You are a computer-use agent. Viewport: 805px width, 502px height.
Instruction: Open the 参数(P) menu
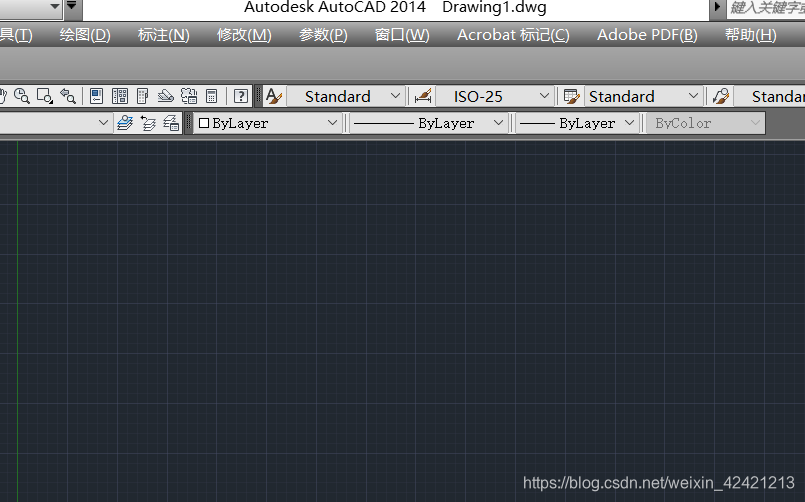323,35
